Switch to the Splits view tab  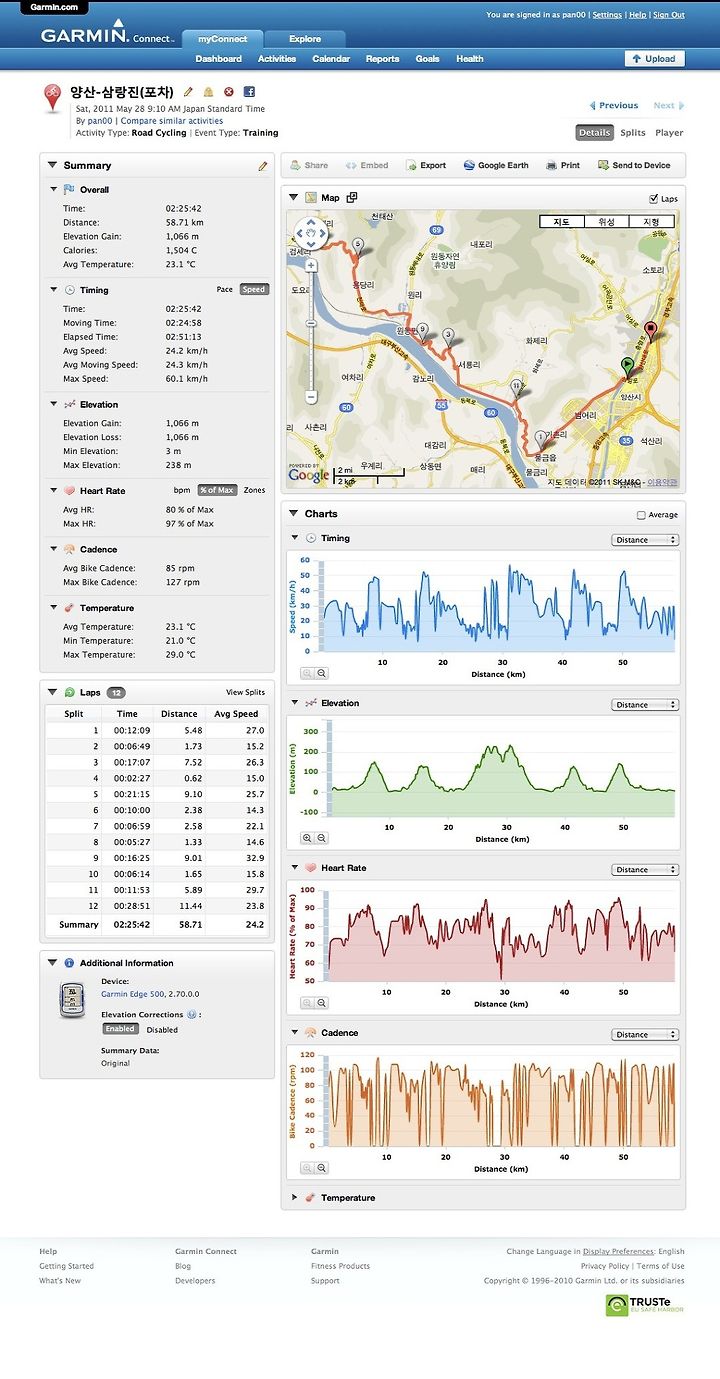(x=633, y=132)
